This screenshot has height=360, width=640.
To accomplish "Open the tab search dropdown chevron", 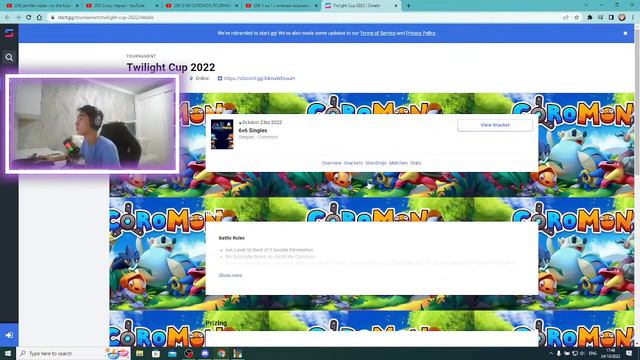I will point(587,5).
